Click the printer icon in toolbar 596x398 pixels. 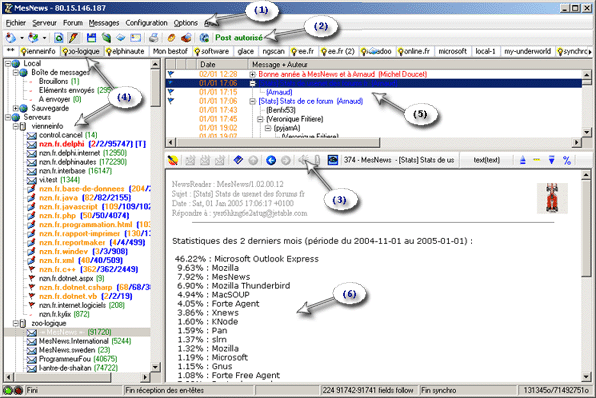[x=153, y=38]
